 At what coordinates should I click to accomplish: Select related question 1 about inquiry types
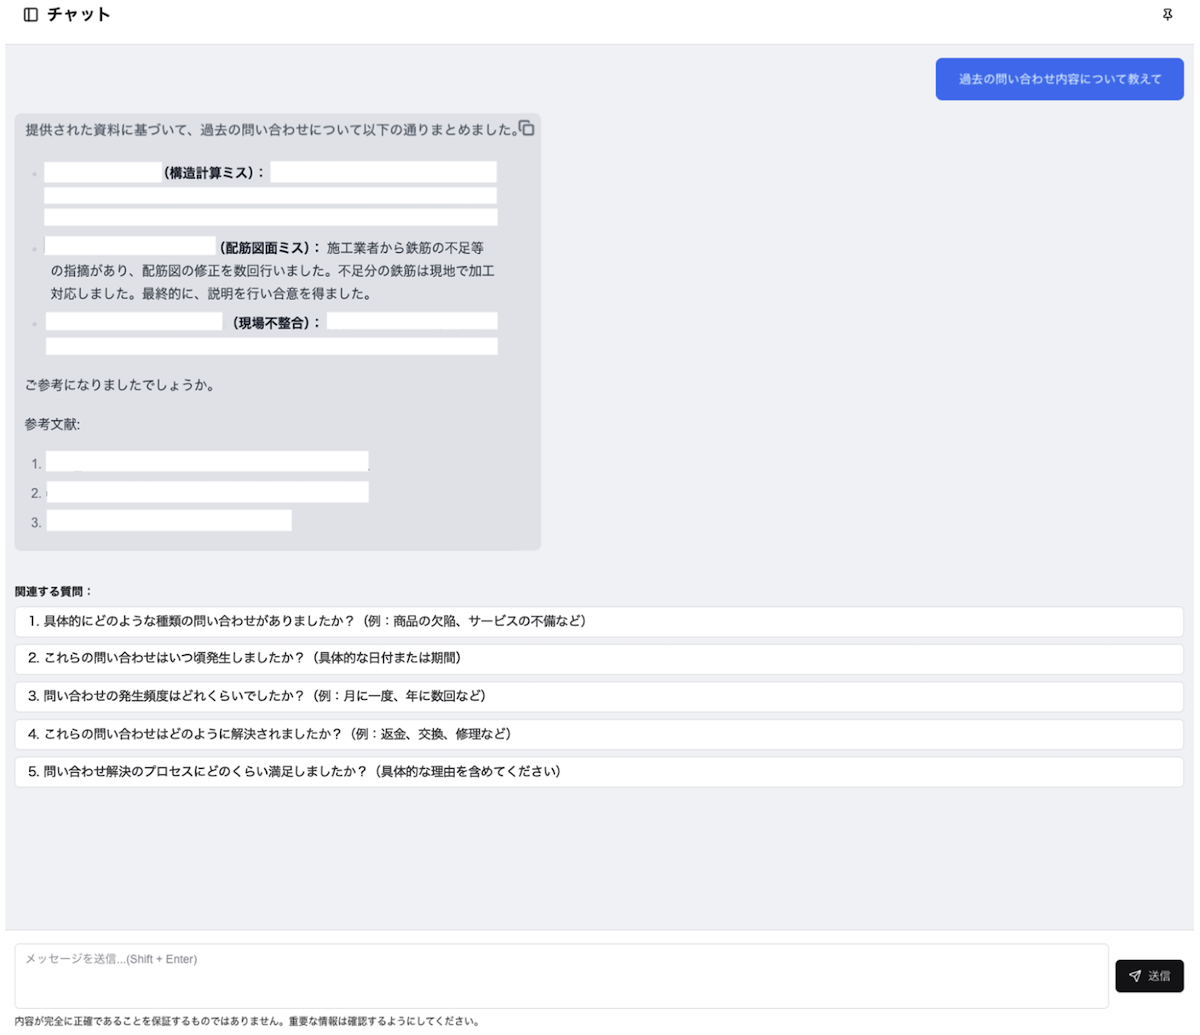(x=597, y=621)
